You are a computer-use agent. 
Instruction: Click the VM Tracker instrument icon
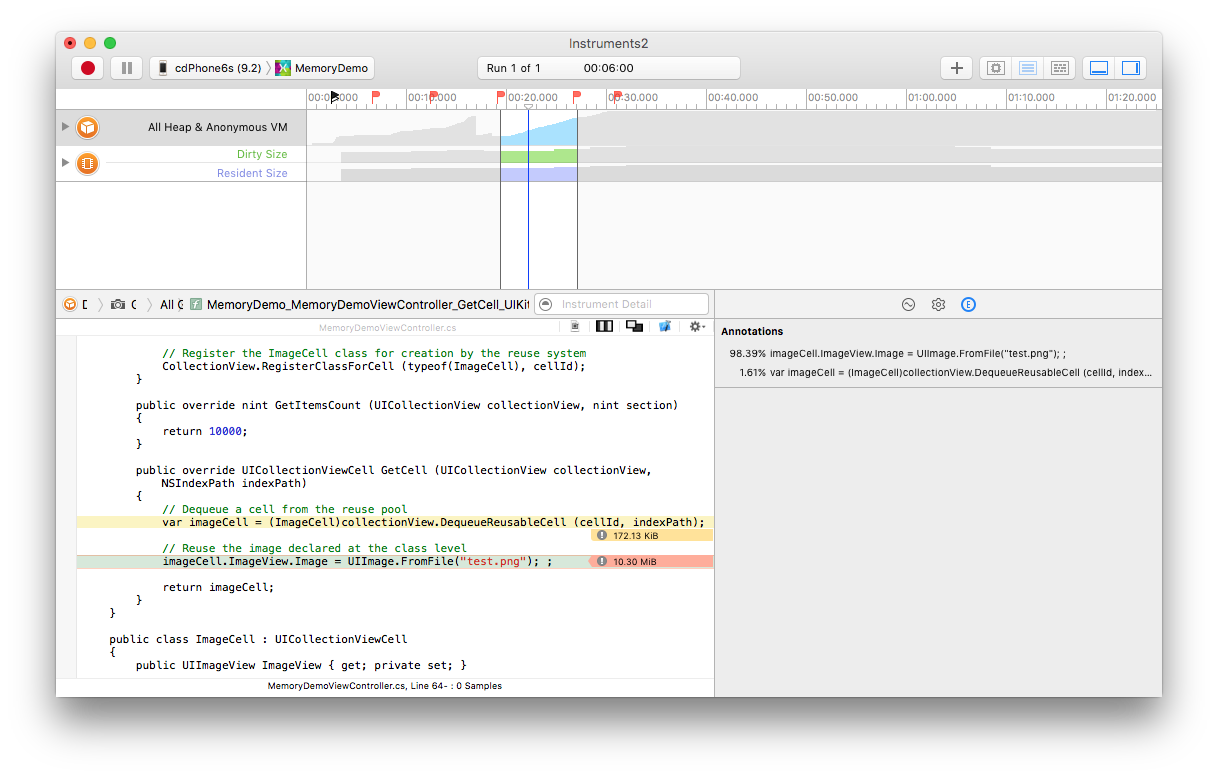point(88,163)
